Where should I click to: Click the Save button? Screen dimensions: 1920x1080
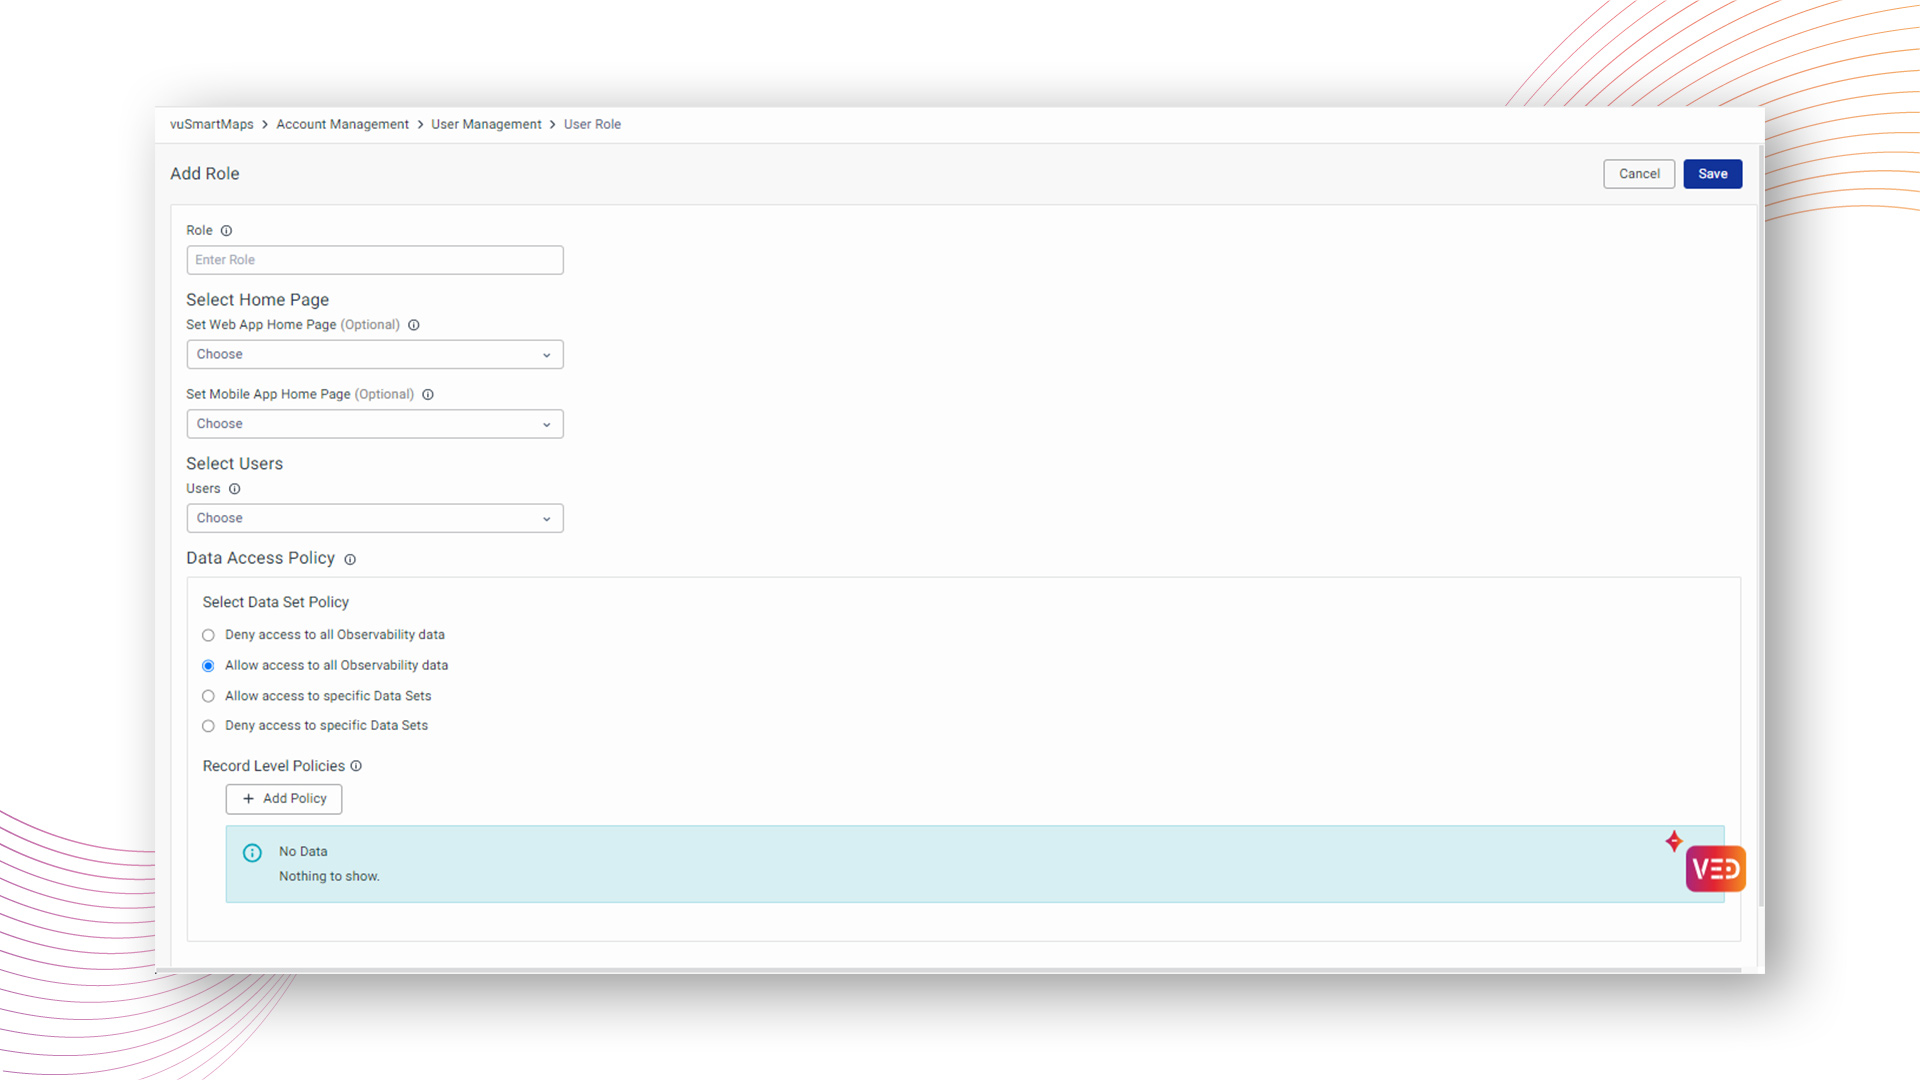pos(1712,174)
